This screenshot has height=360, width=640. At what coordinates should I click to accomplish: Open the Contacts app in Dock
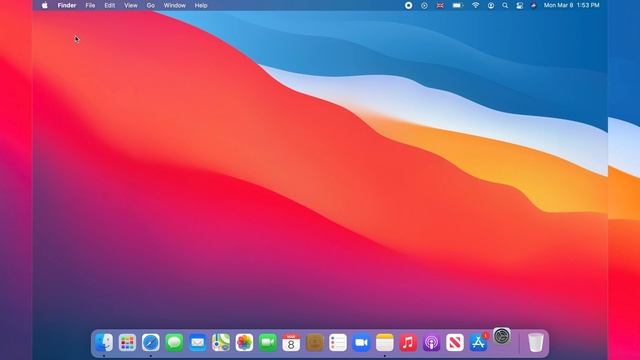[315, 342]
